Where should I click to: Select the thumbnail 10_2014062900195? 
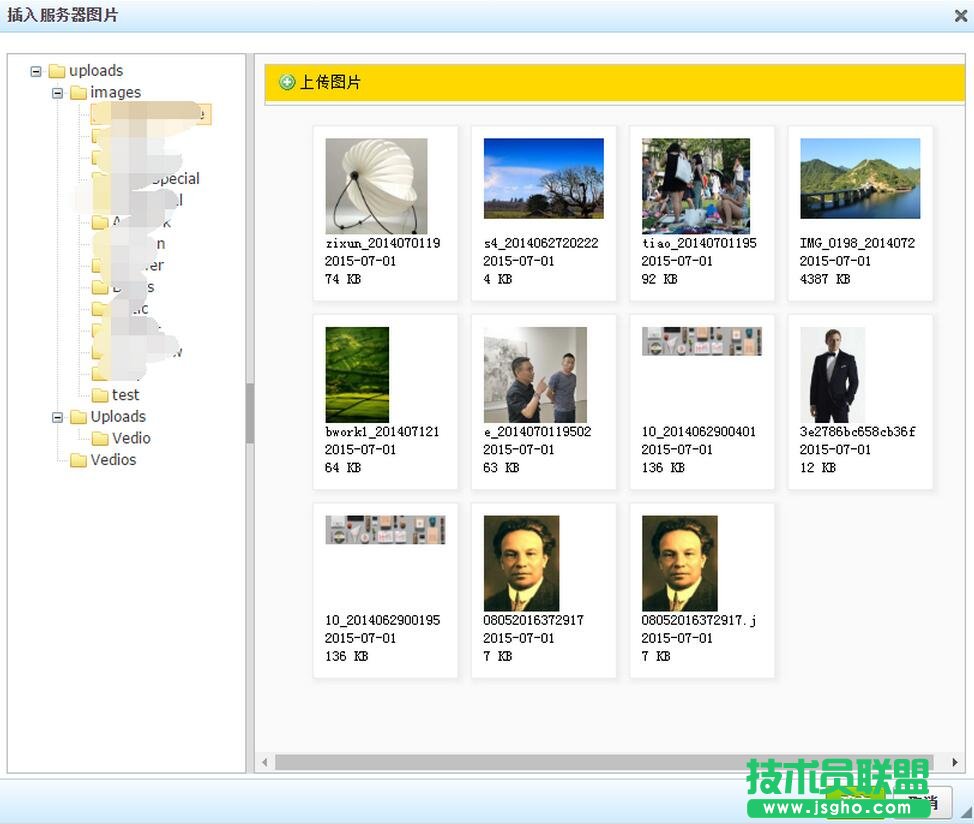(x=385, y=530)
